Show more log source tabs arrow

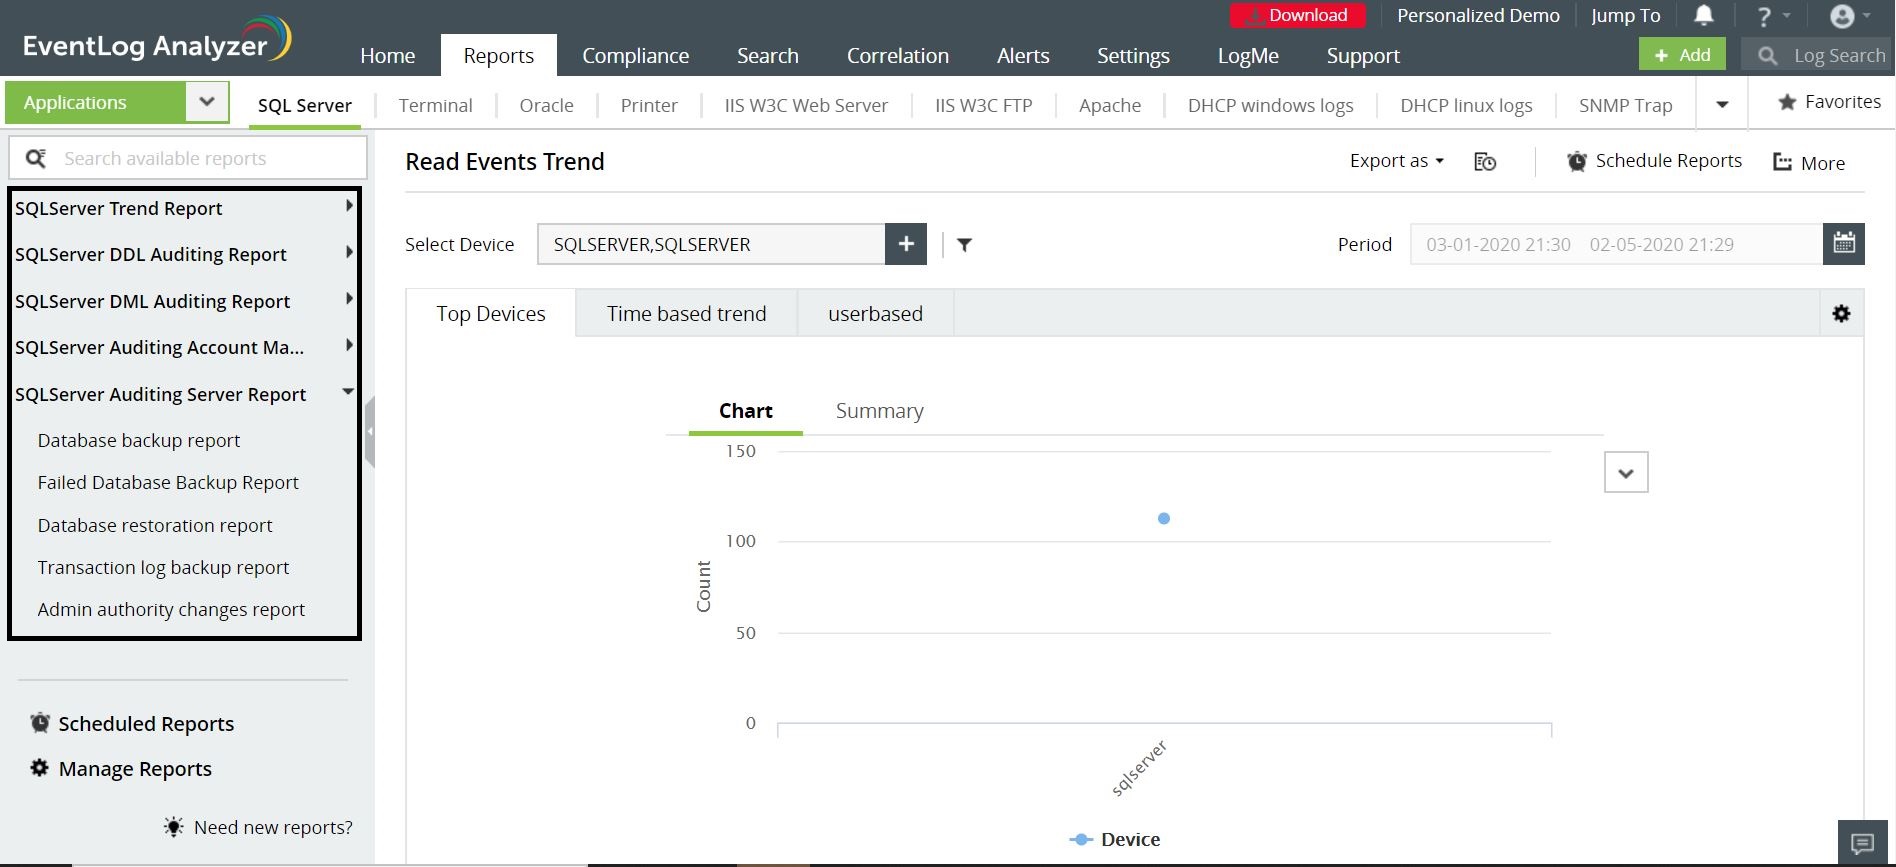(x=1722, y=104)
